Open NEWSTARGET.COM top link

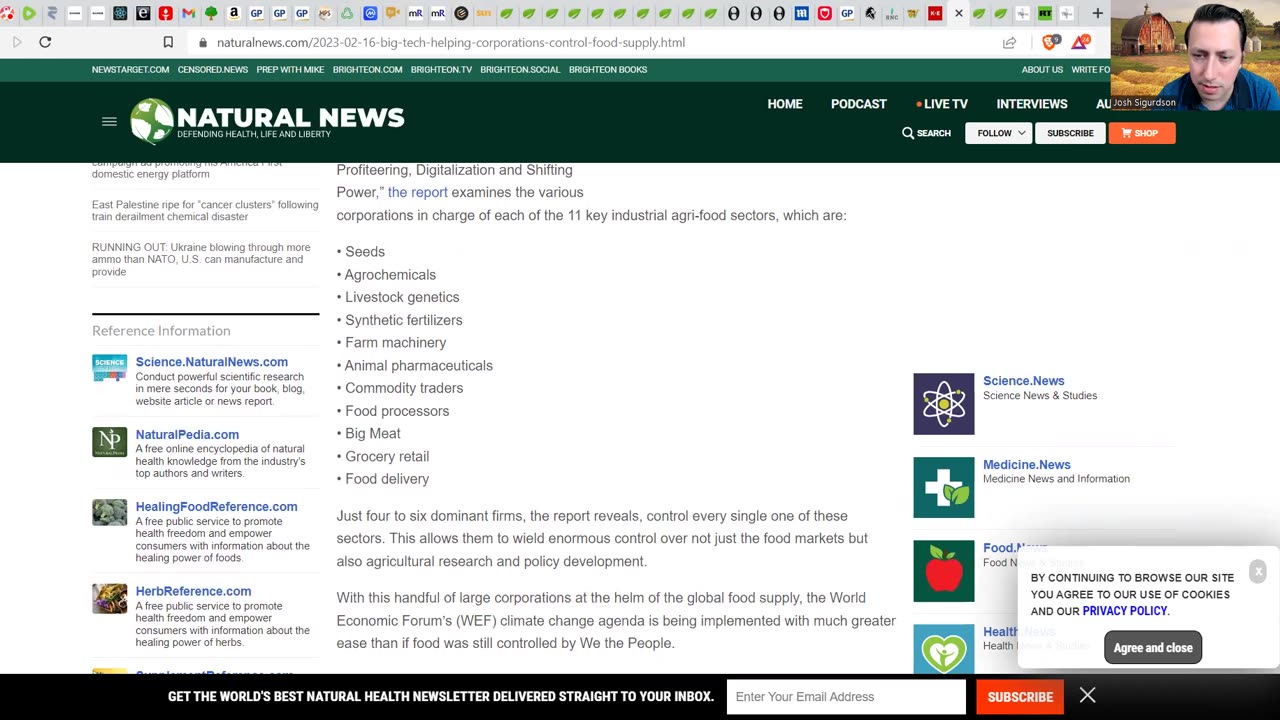point(131,70)
